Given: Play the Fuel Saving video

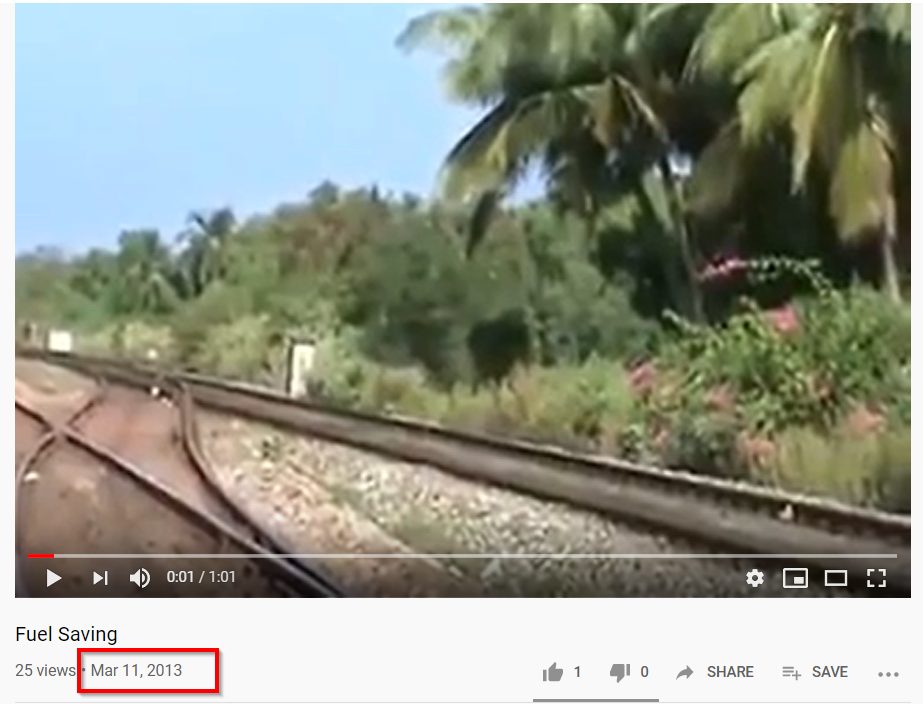Looking at the screenshot, I should [x=54, y=577].
